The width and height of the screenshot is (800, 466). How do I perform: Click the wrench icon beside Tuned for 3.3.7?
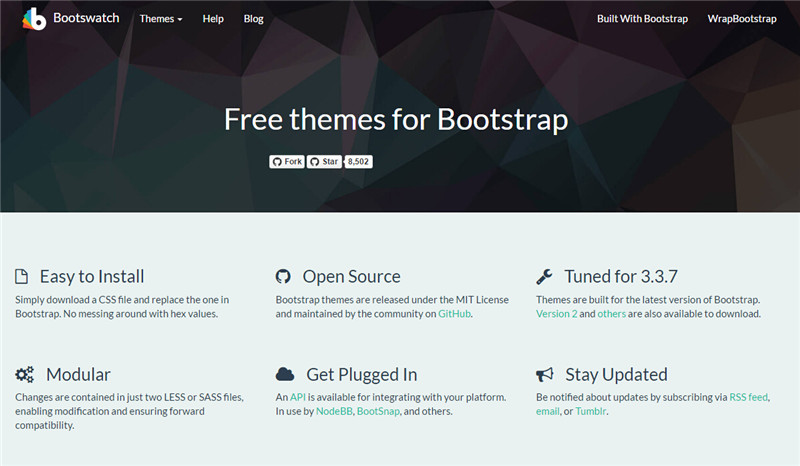(x=544, y=277)
